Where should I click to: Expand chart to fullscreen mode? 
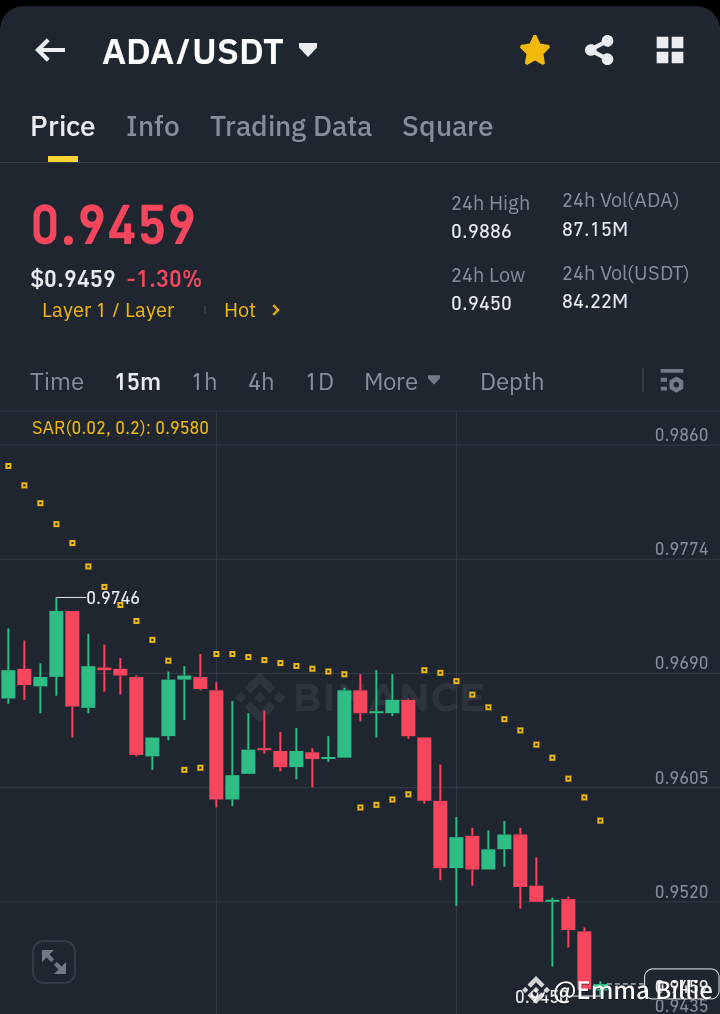click(53, 961)
